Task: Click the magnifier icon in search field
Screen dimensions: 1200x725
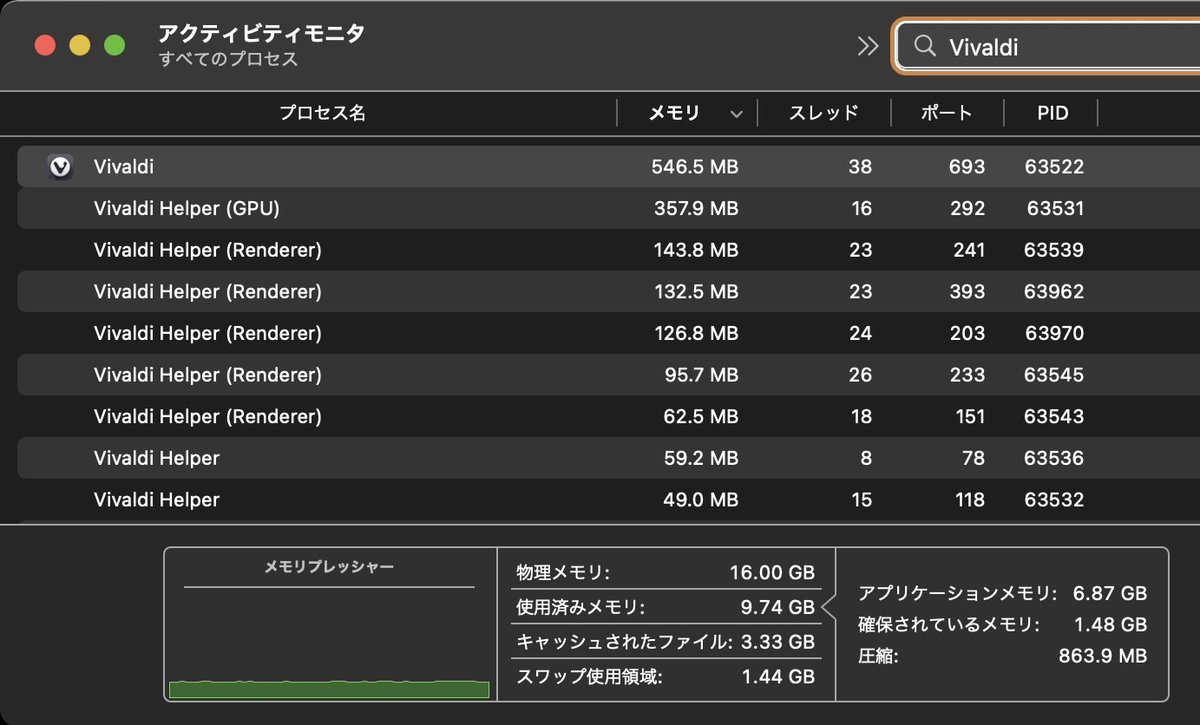Action: tap(926, 46)
